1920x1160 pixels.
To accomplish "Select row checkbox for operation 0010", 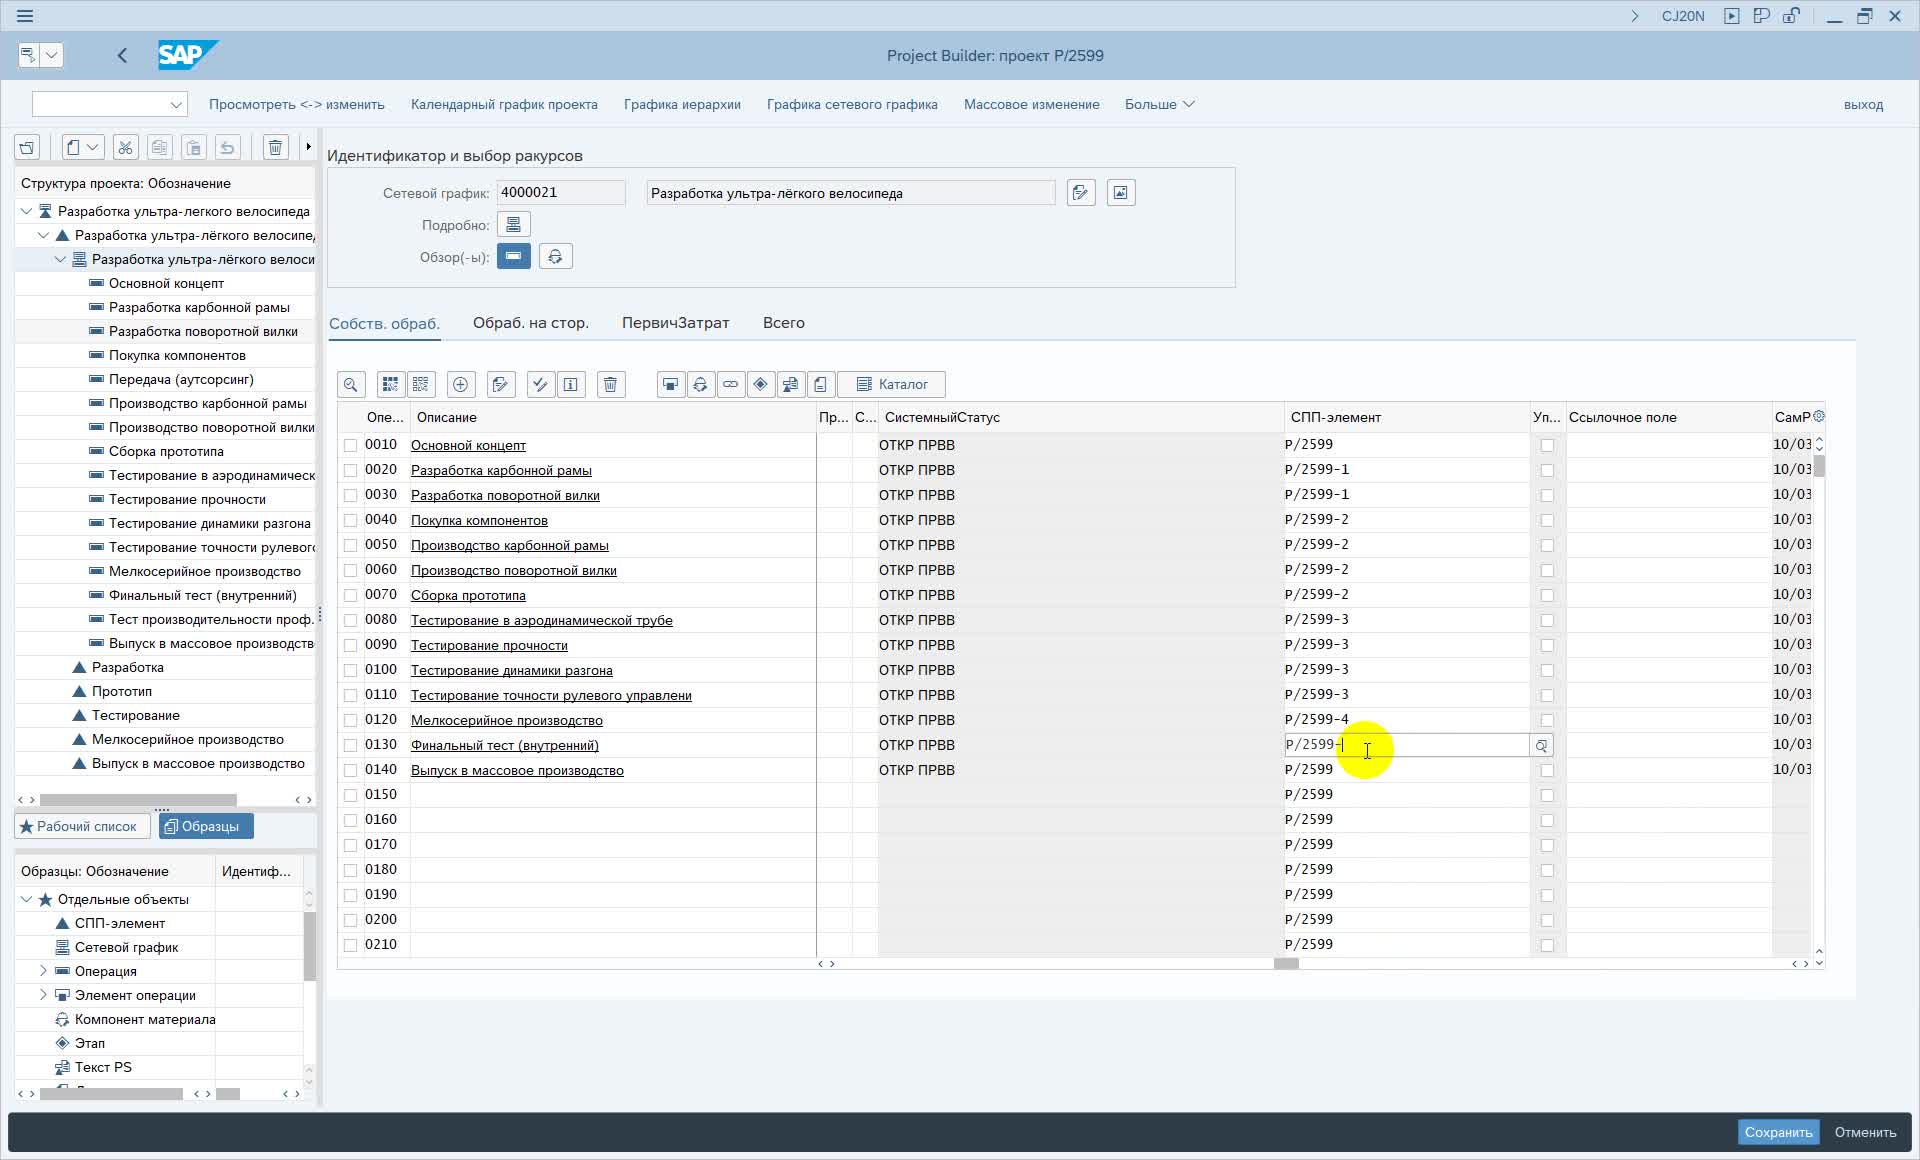I will (x=350, y=445).
